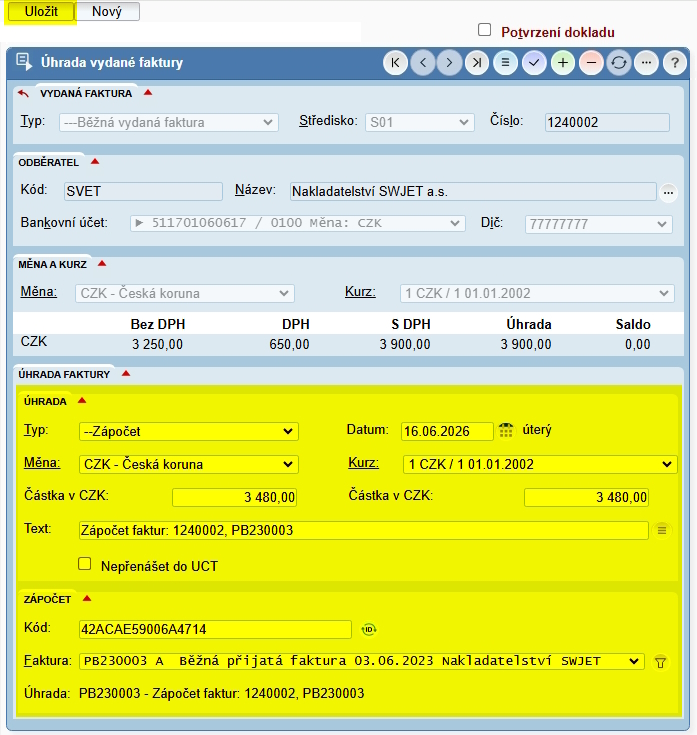Open Dič 77777777 dropdown
The image size is (697, 735).
point(599,224)
